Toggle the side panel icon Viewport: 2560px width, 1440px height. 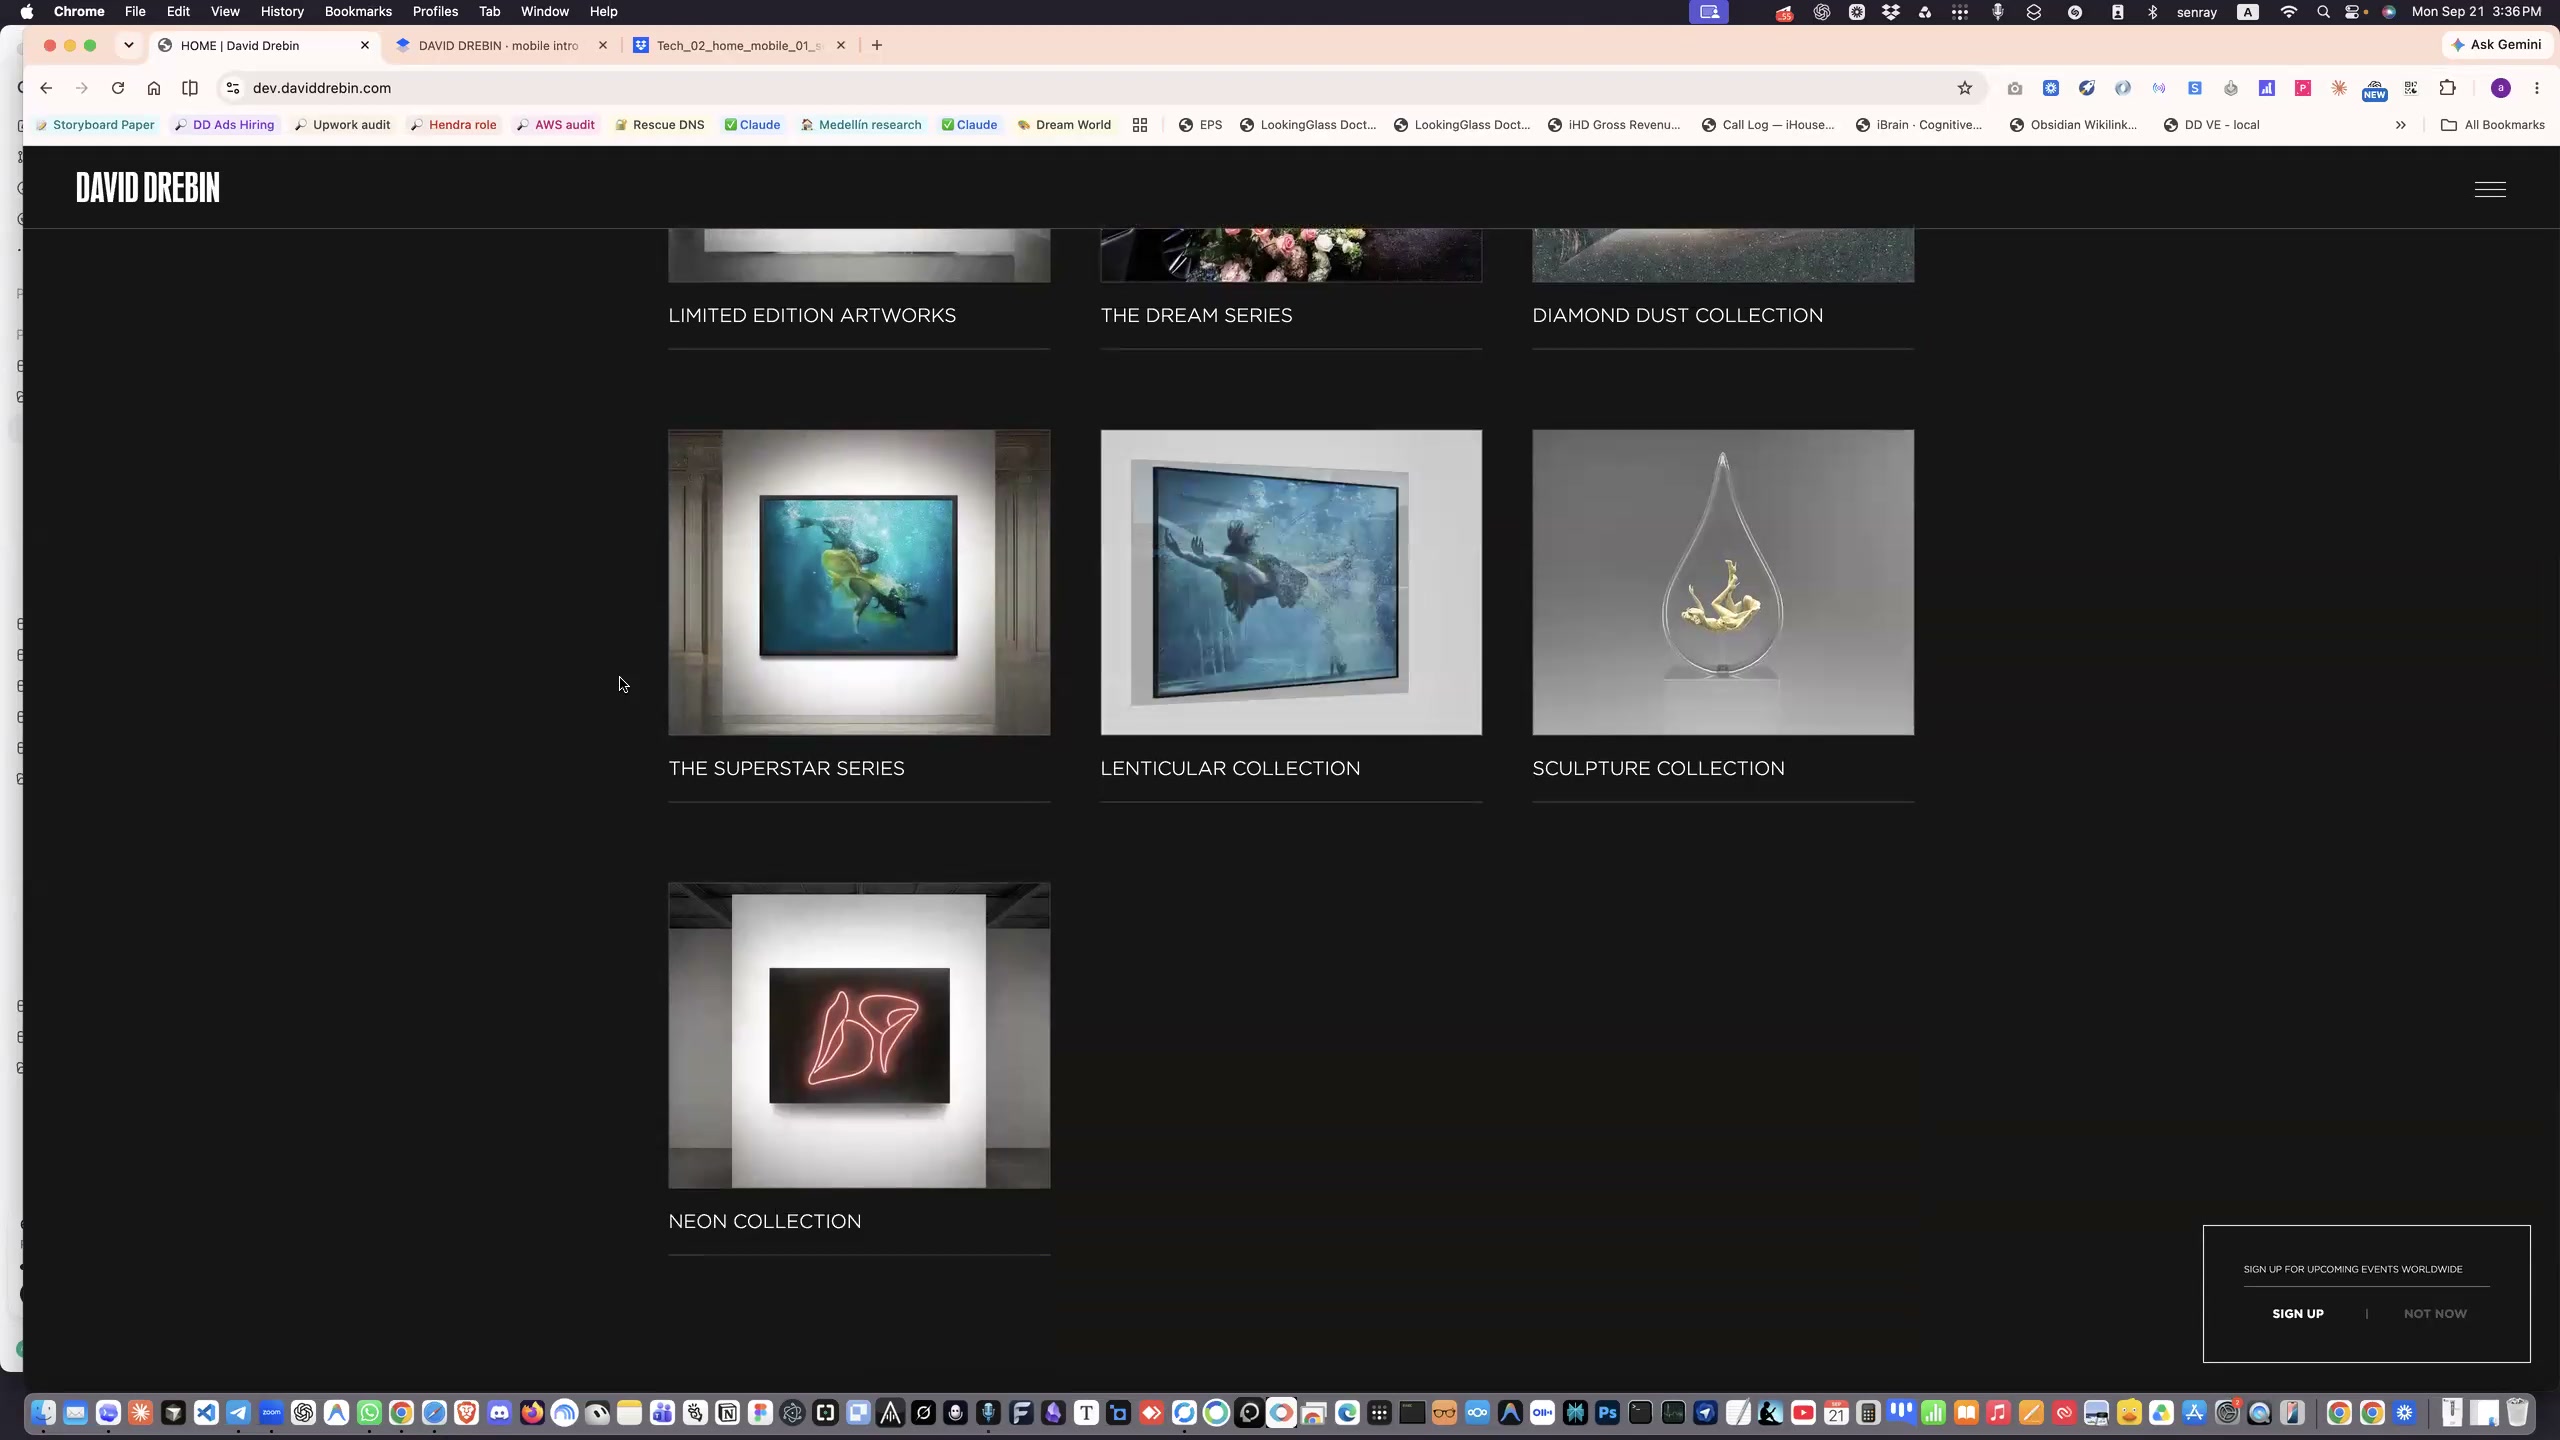coord(190,88)
